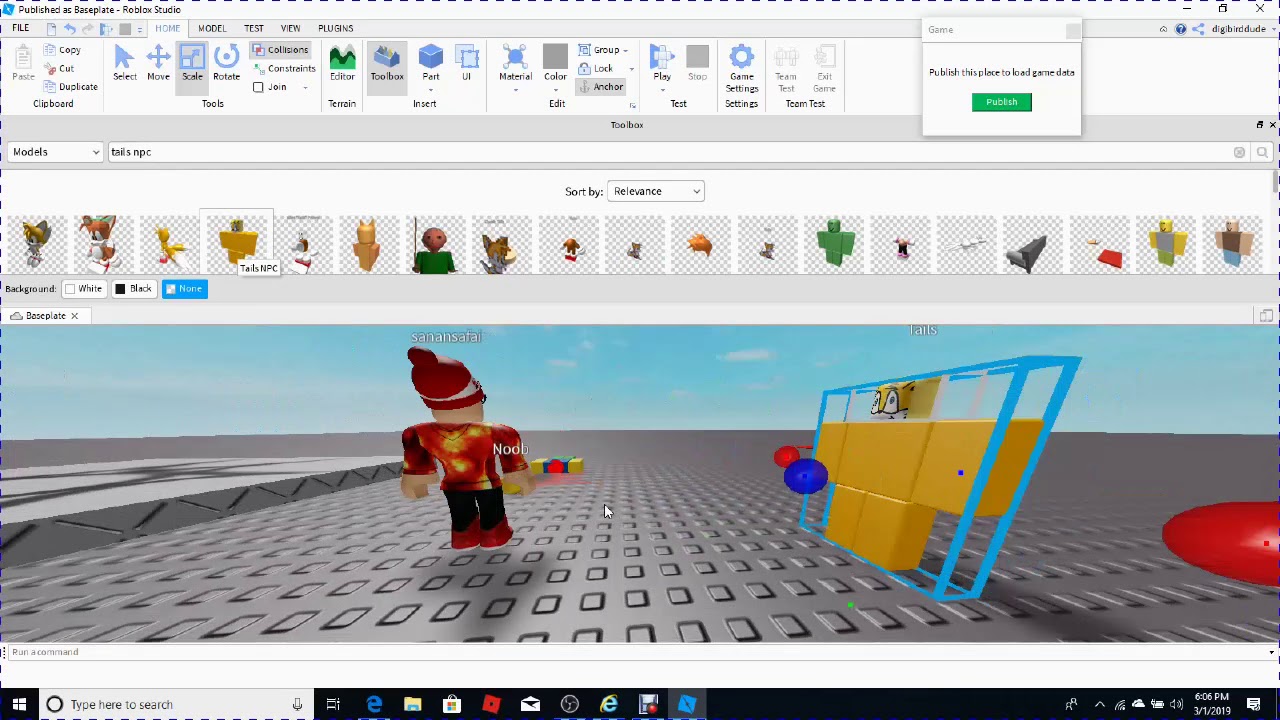Open the help question mark icon
The image size is (1280, 720).
pos(1181,29)
